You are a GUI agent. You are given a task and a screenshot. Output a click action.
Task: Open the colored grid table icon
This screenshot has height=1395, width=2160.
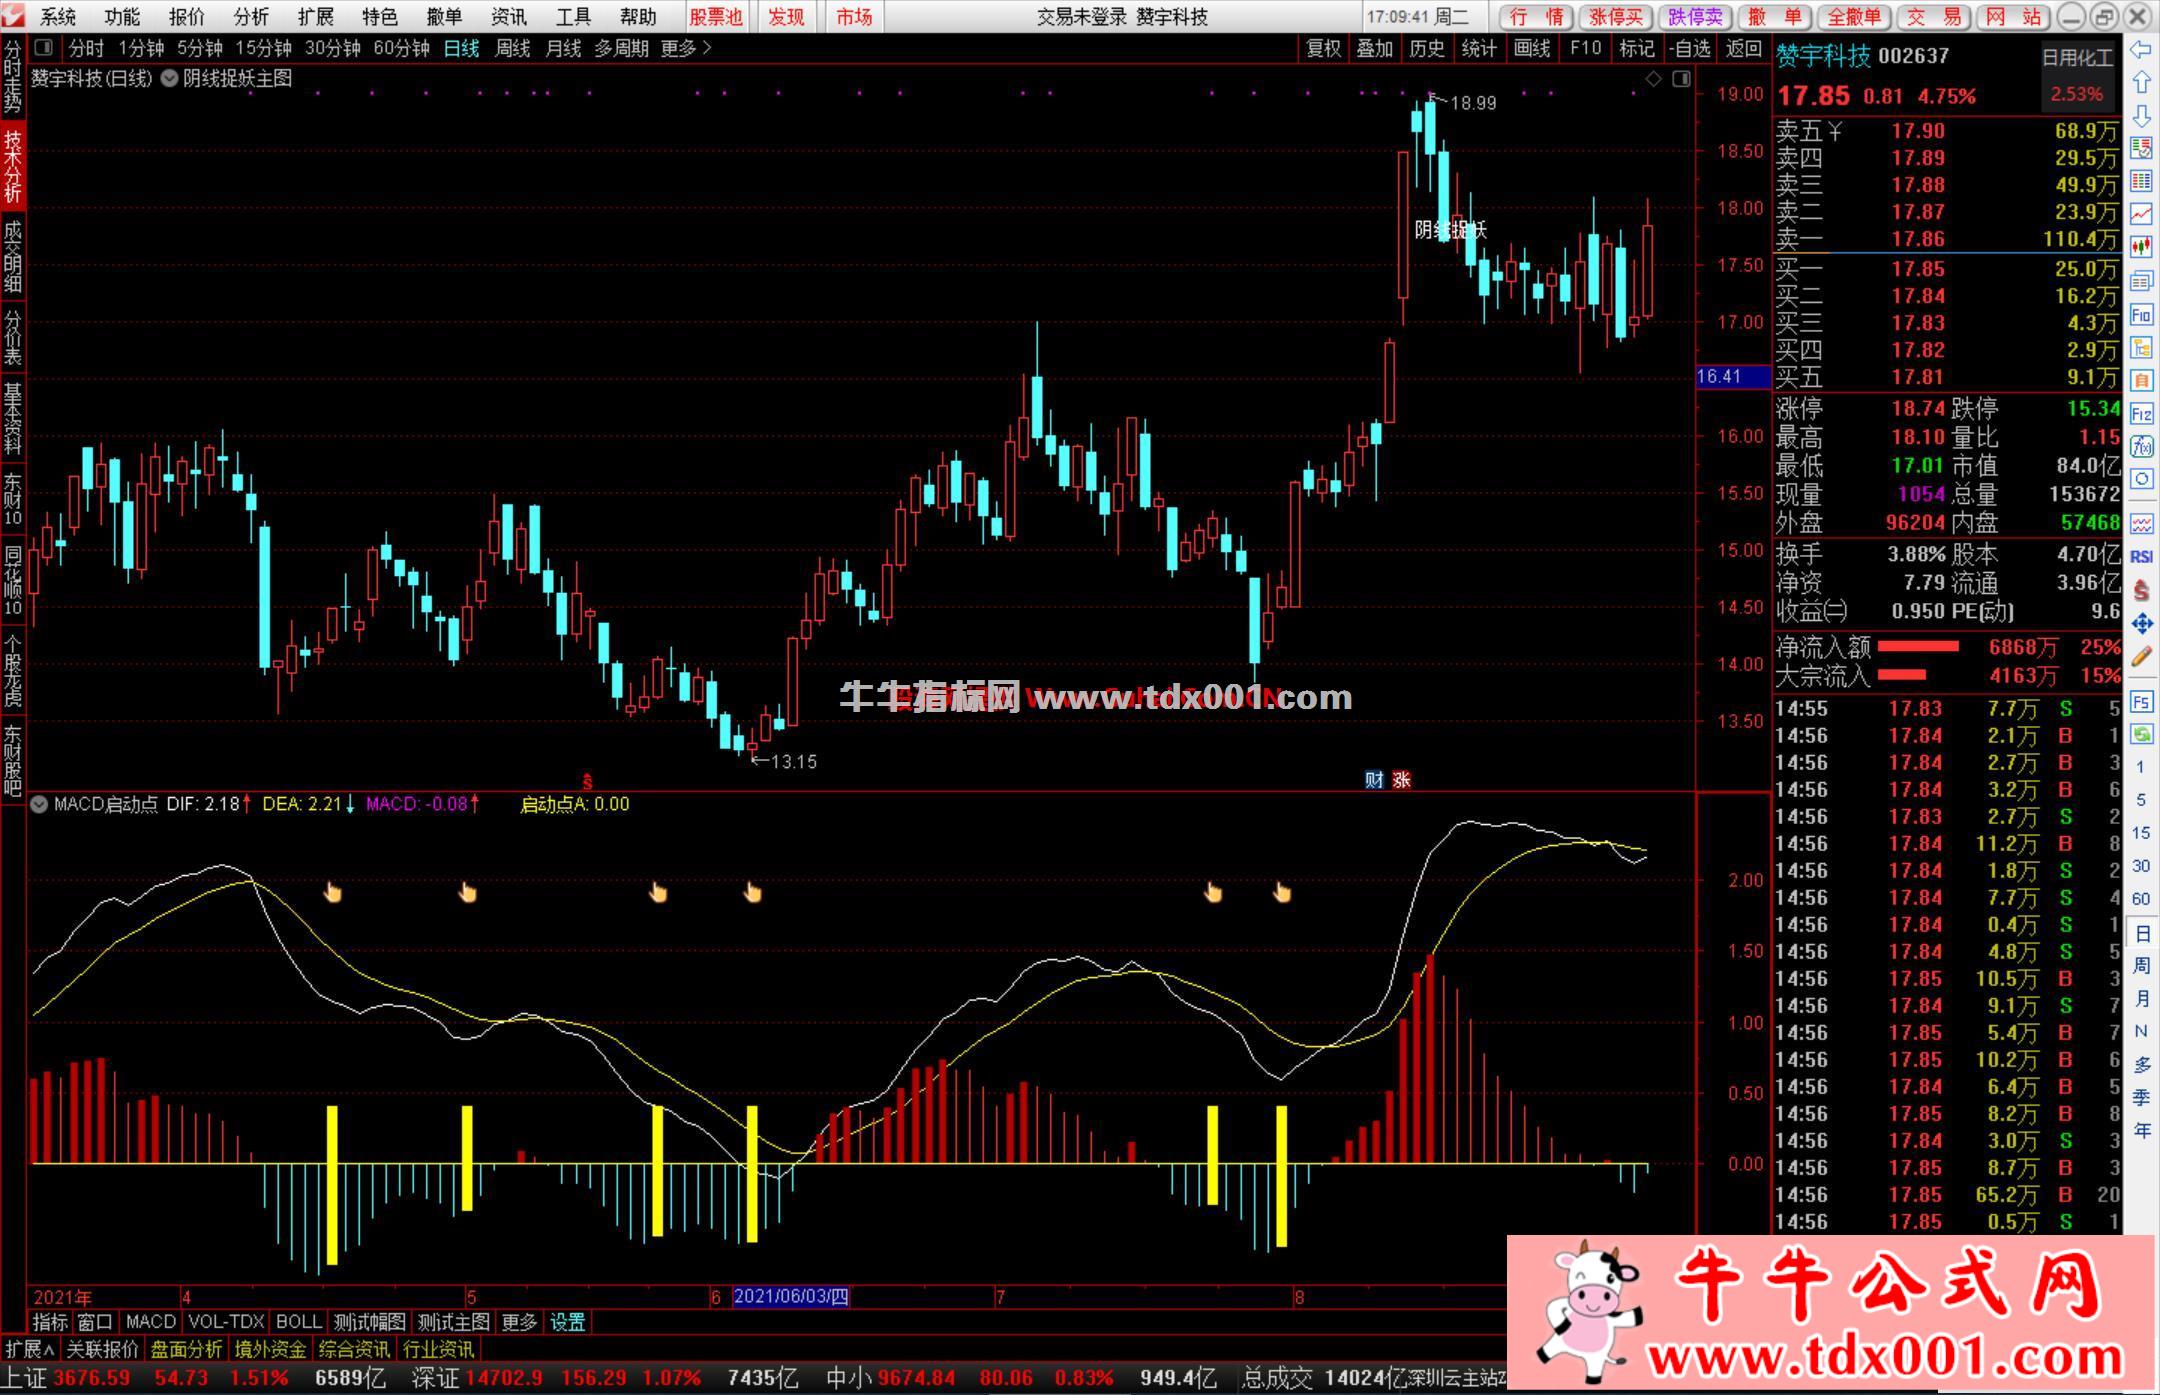click(2141, 181)
